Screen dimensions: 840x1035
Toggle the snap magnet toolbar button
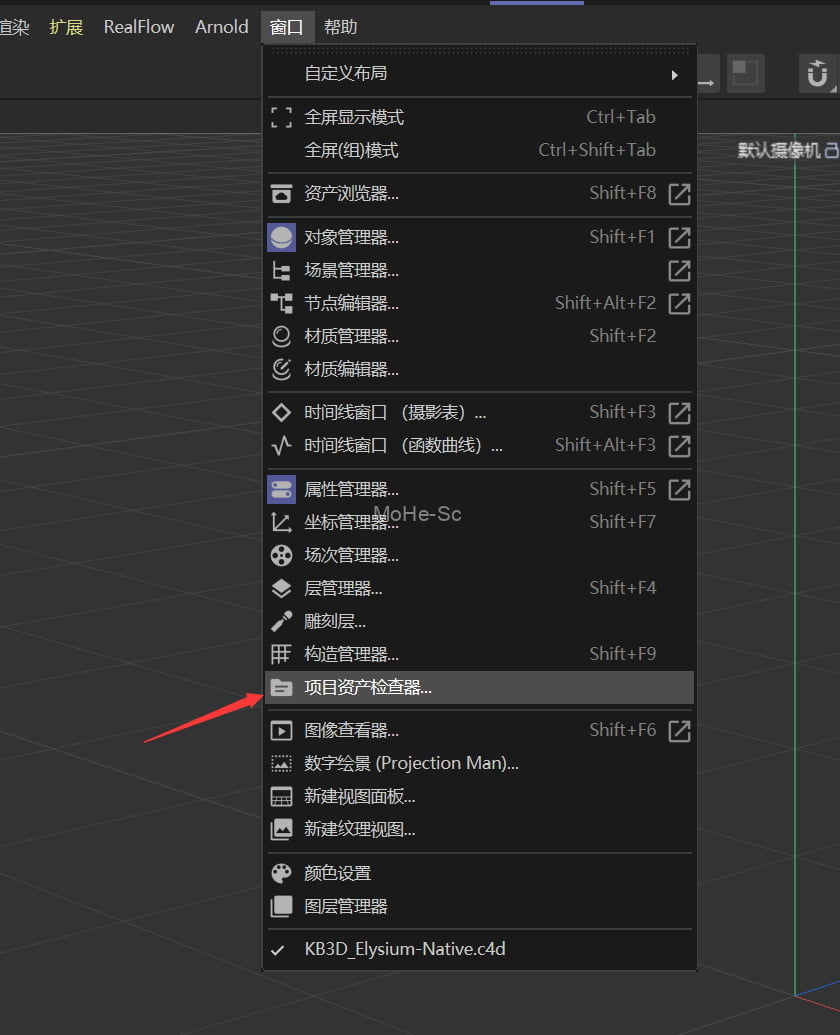pyautogui.click(x=817, y=74)
